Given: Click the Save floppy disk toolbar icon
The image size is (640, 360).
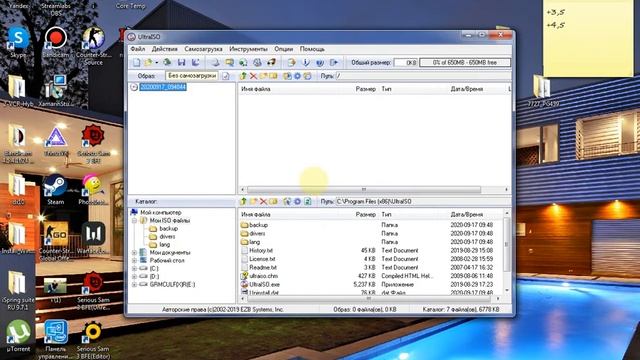Looking at the screenshot, I should (182, 62).
